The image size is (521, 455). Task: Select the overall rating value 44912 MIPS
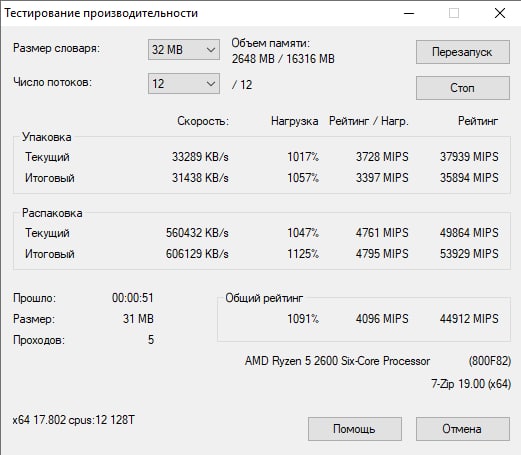pos(469,319)
